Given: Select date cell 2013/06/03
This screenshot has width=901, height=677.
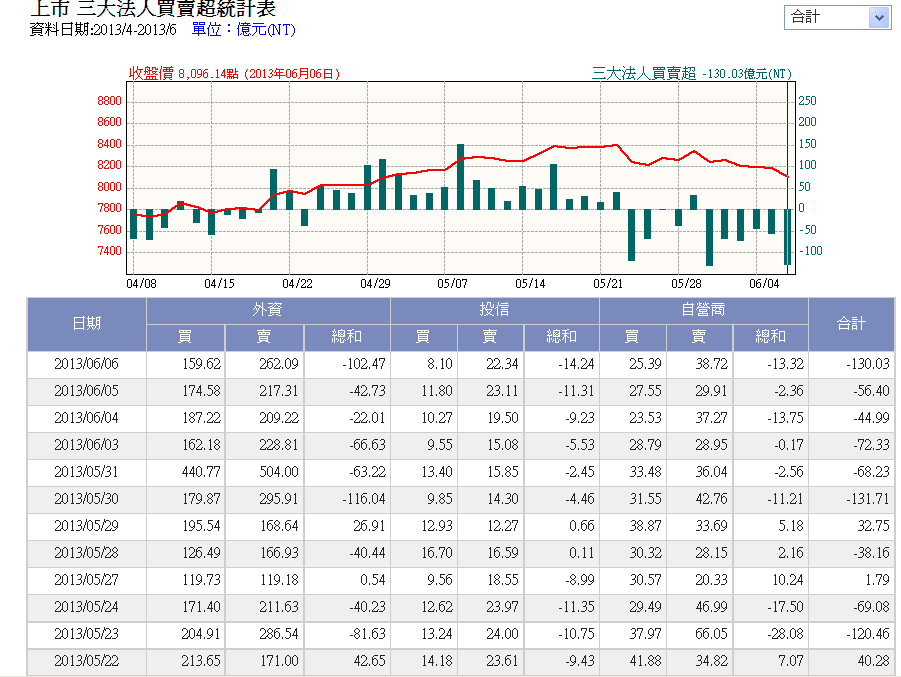Looking at the screenshot, I should (x=86, y=445).
